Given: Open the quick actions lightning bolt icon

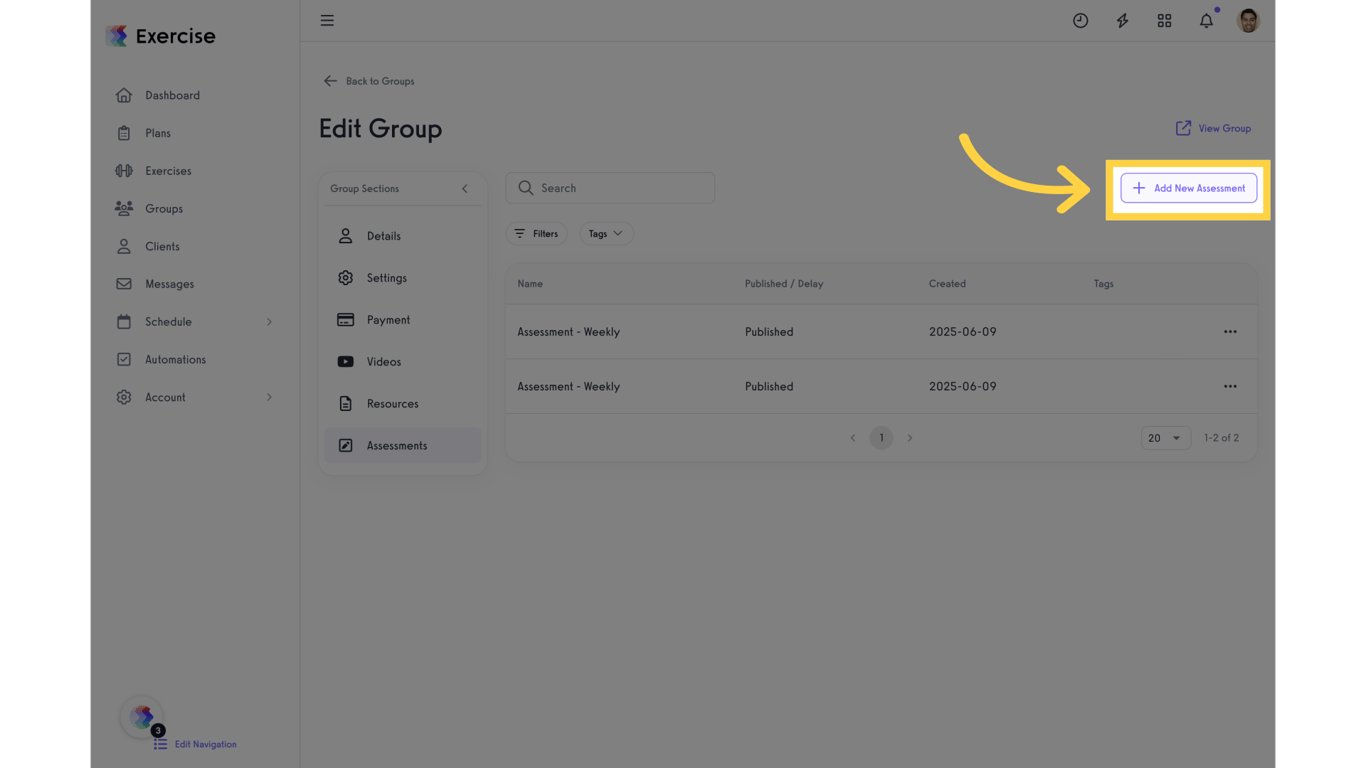Looking at the screenshot, I should [x=1122, y=20].
